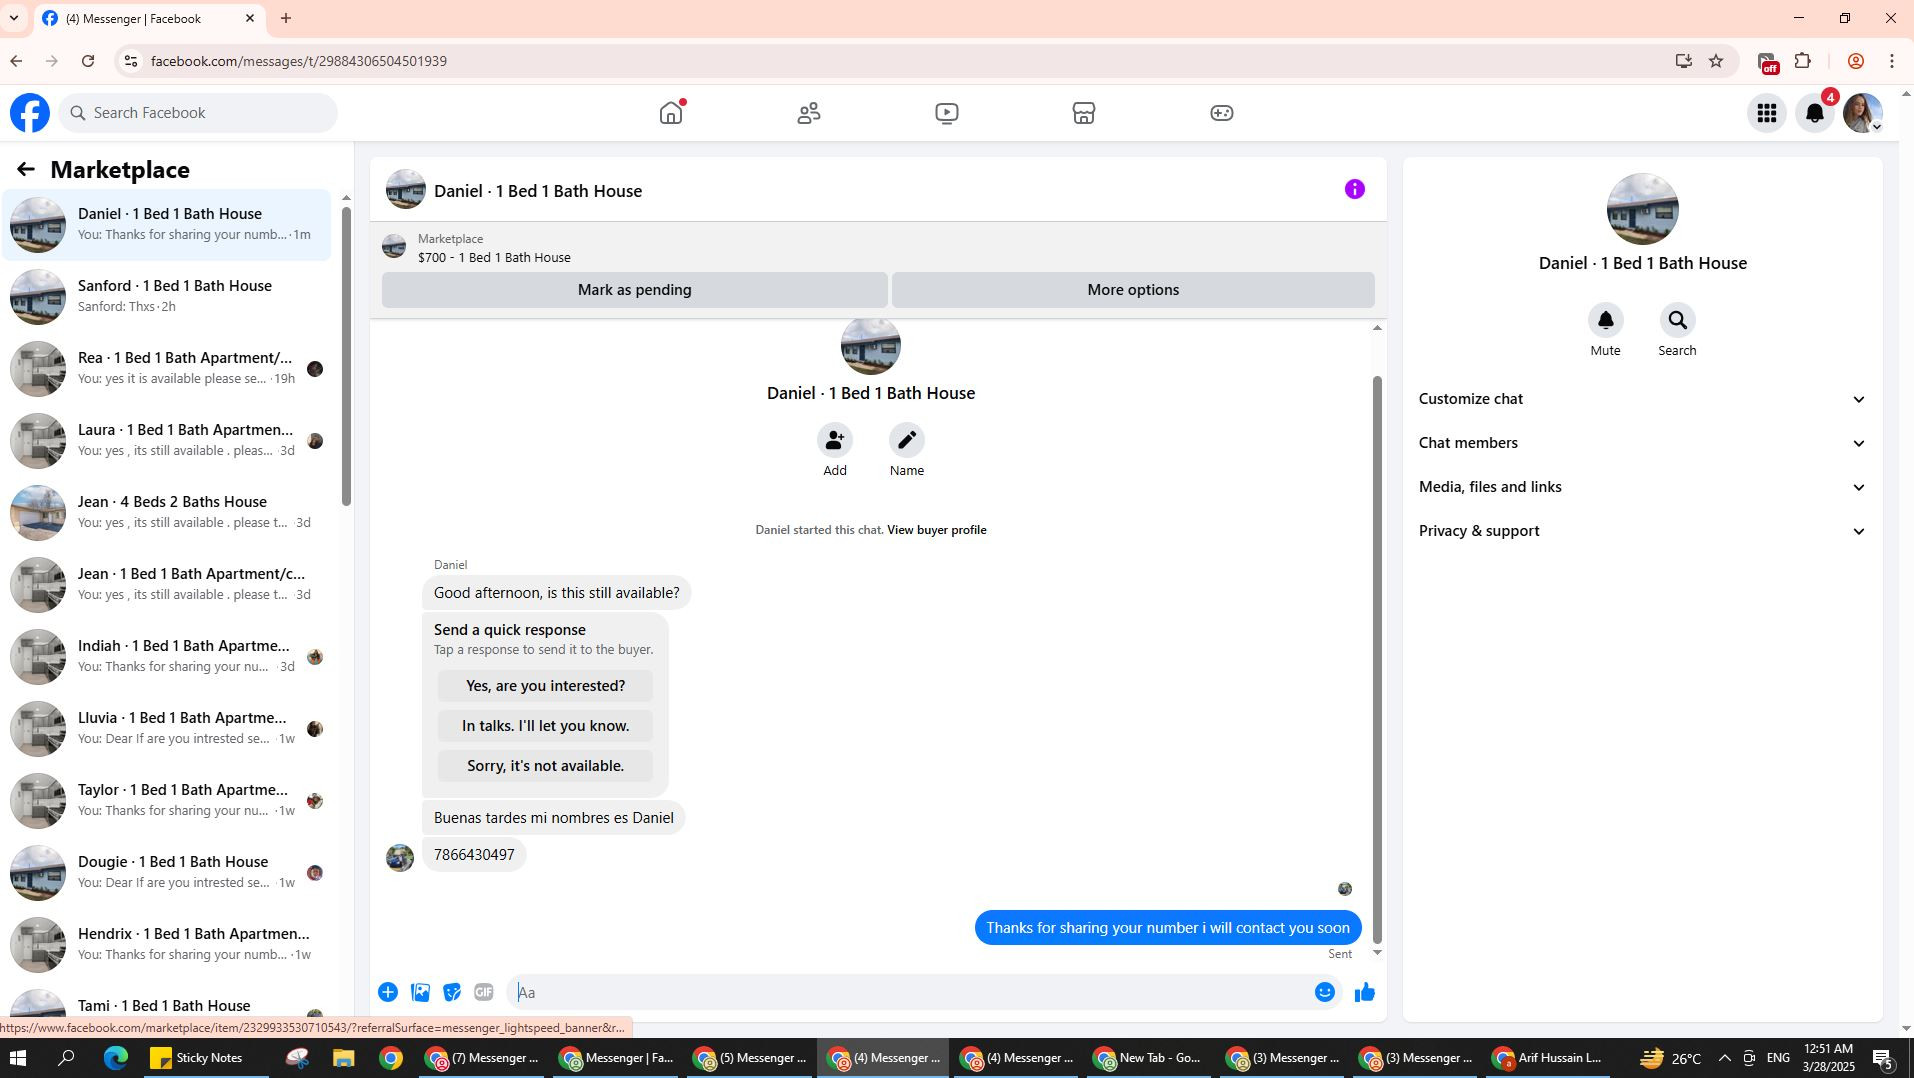Open File Explorer from the taskbar
Image resolution: width=1914 pixels, height=1078 pixels.
343,1058
